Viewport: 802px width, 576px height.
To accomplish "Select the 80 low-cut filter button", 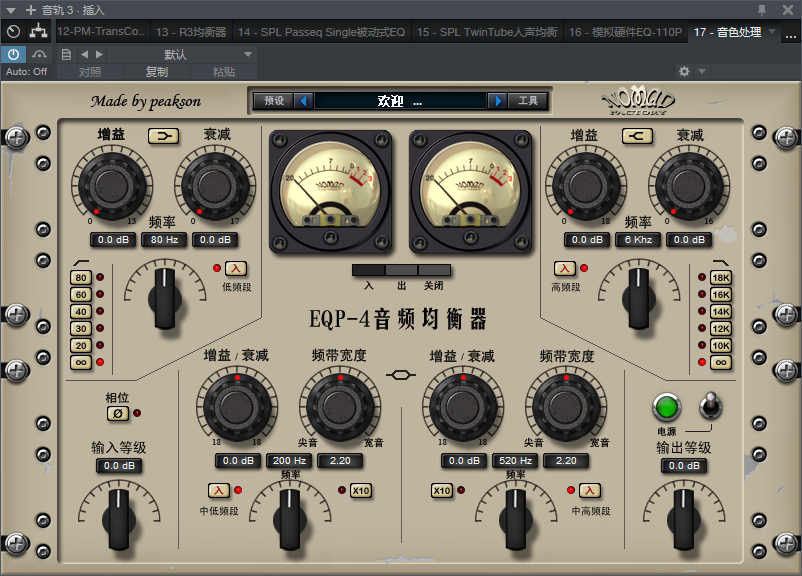I will point(81,278).
